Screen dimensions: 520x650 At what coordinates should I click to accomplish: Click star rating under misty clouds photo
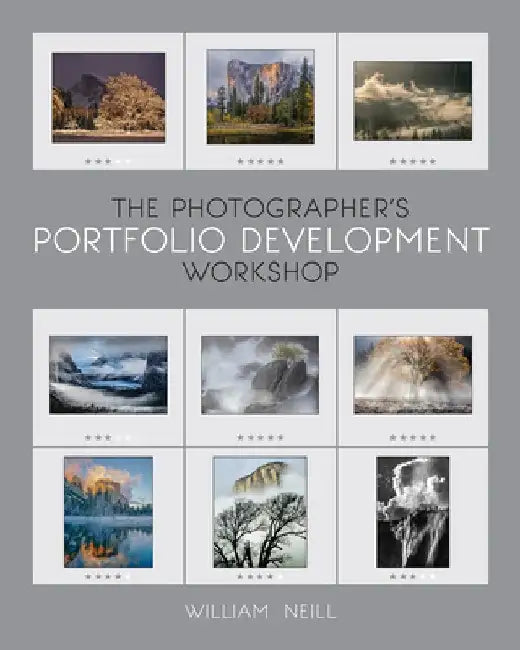[x=413, y=161]
